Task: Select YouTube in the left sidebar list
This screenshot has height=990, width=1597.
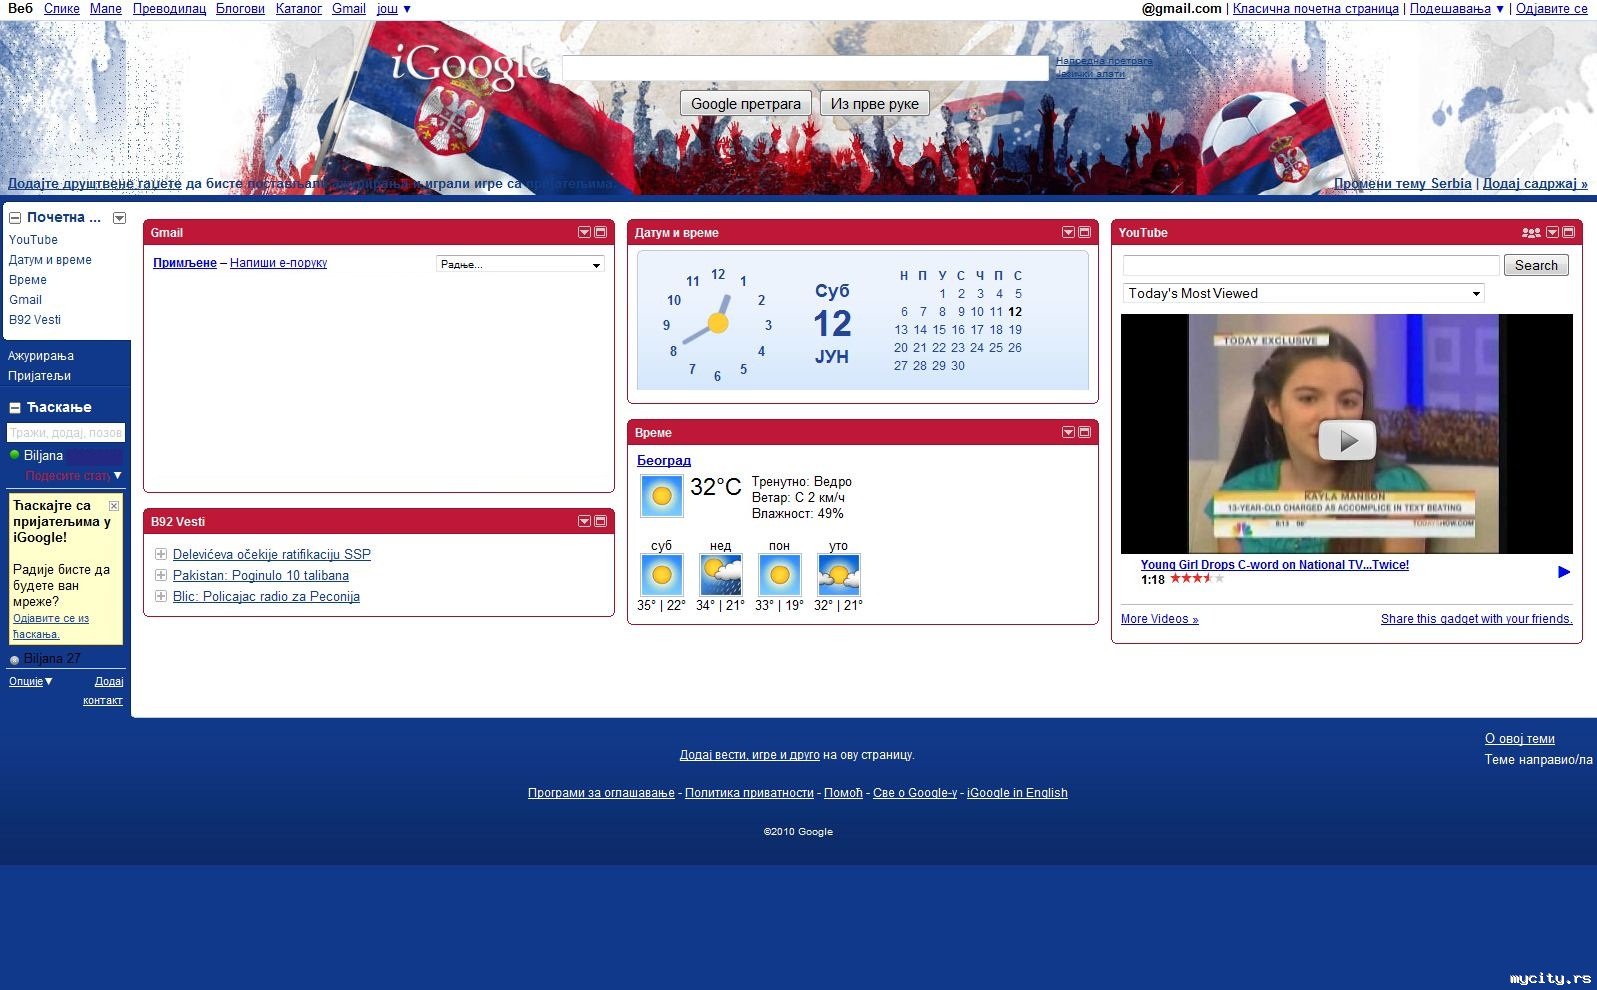Action: pyautogui.click(x=33, y=240)
